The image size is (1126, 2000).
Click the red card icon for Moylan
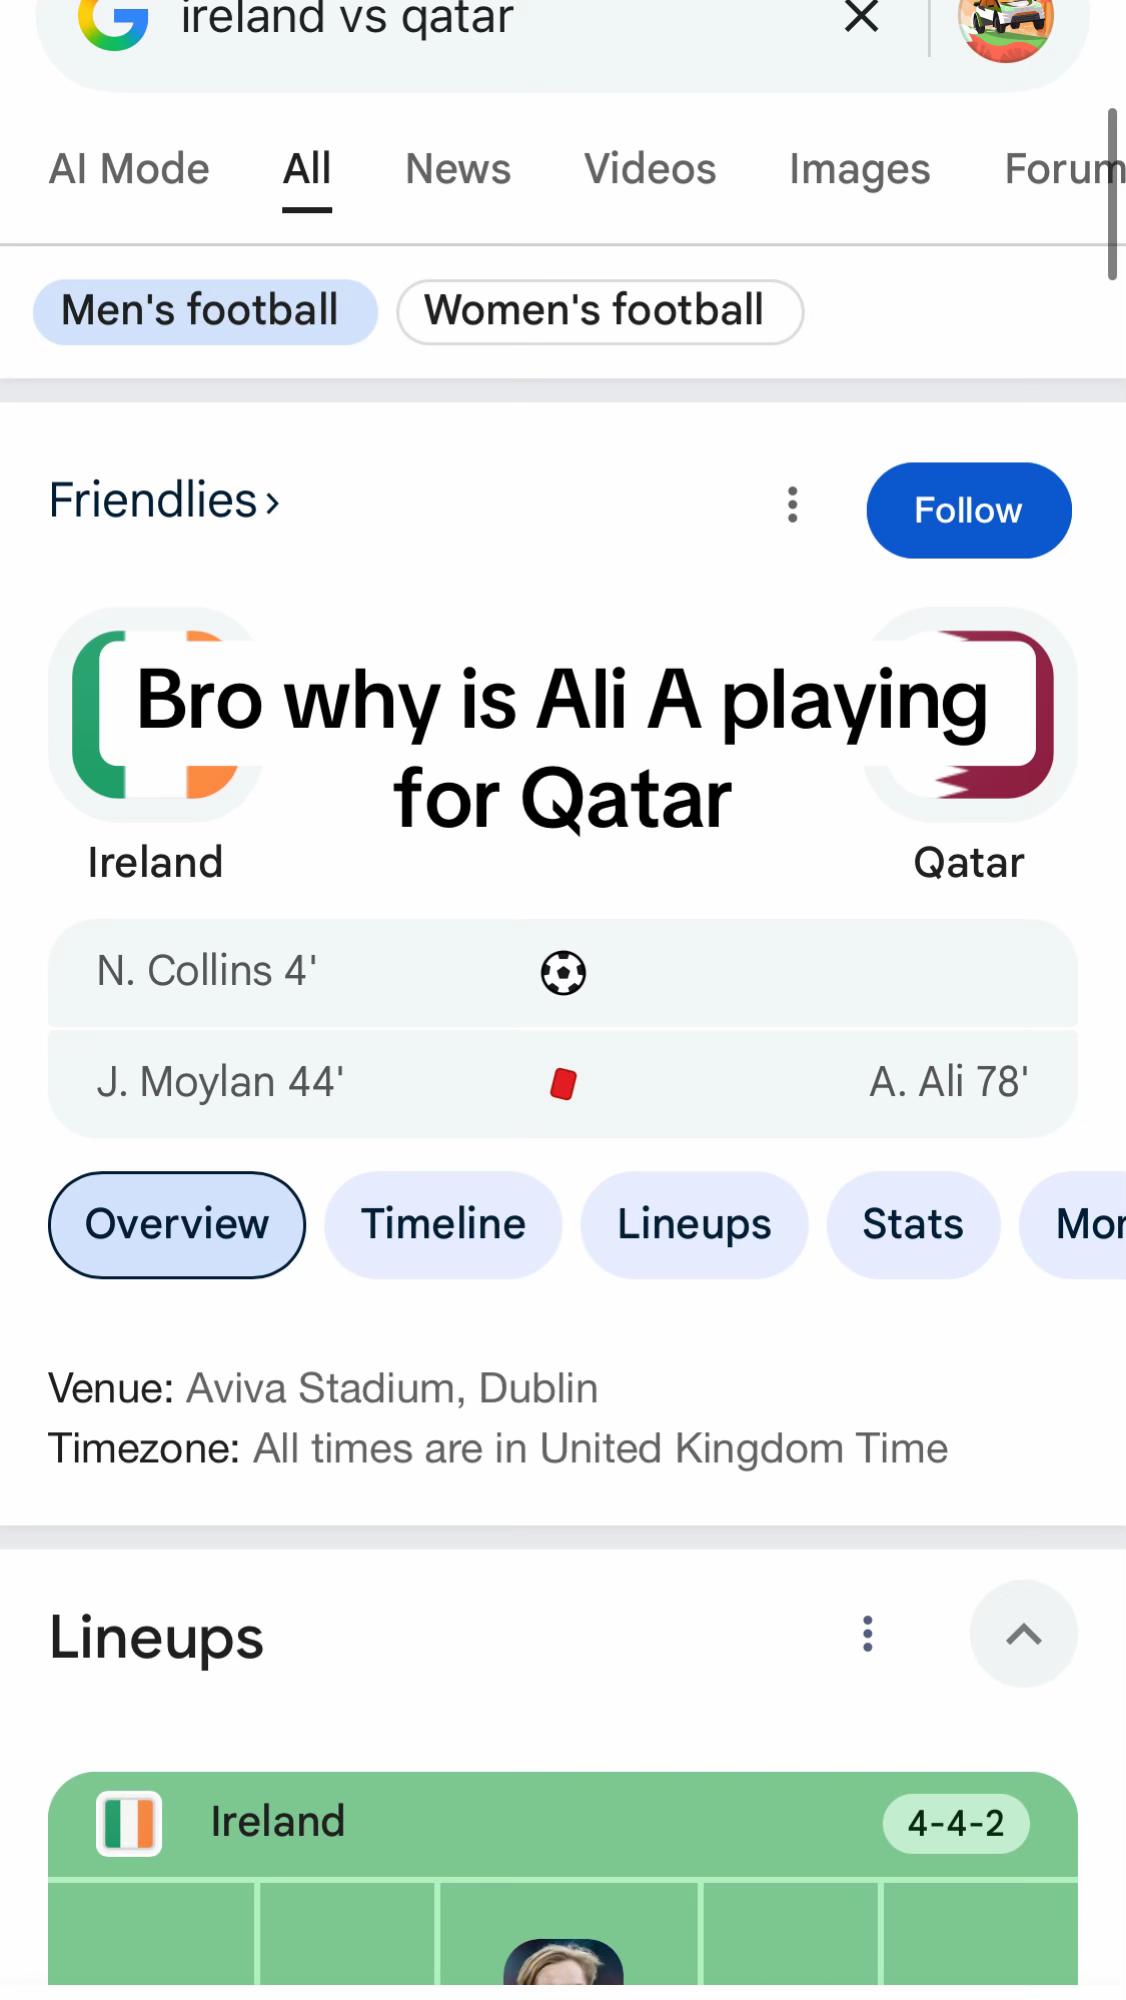[563, 1083]
